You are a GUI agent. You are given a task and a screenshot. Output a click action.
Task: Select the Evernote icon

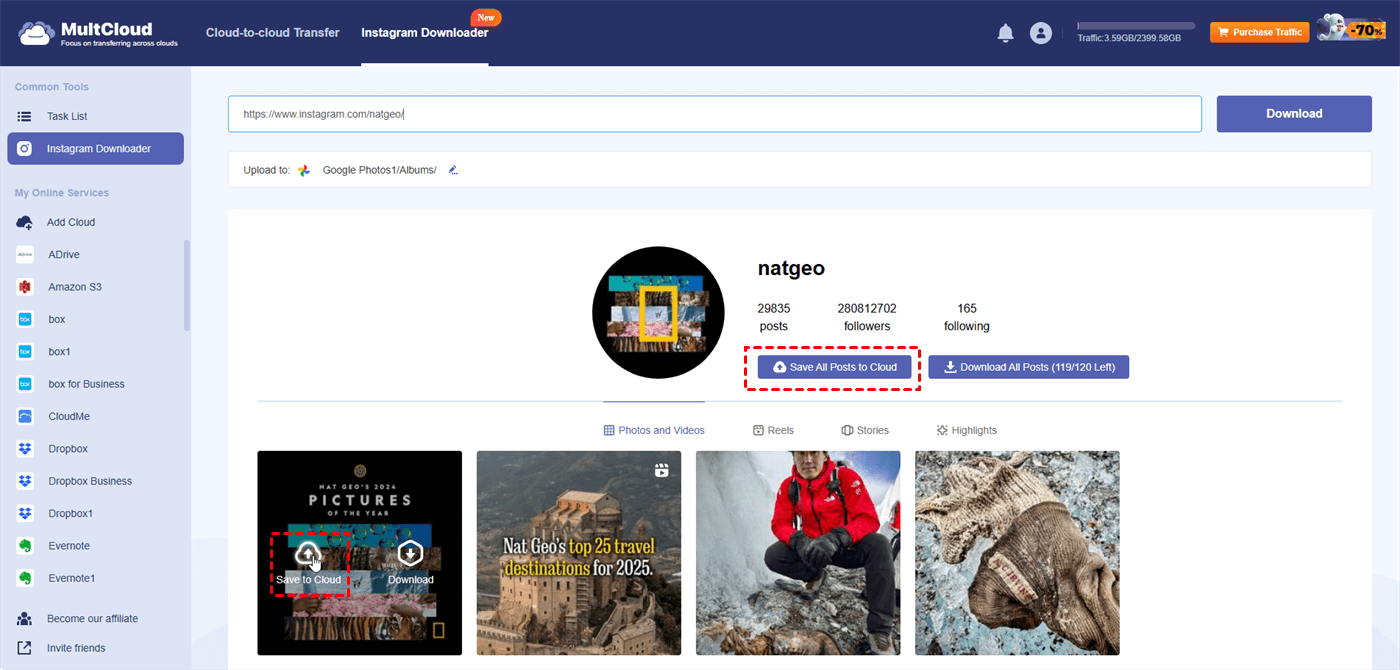(x=25, y=546)
